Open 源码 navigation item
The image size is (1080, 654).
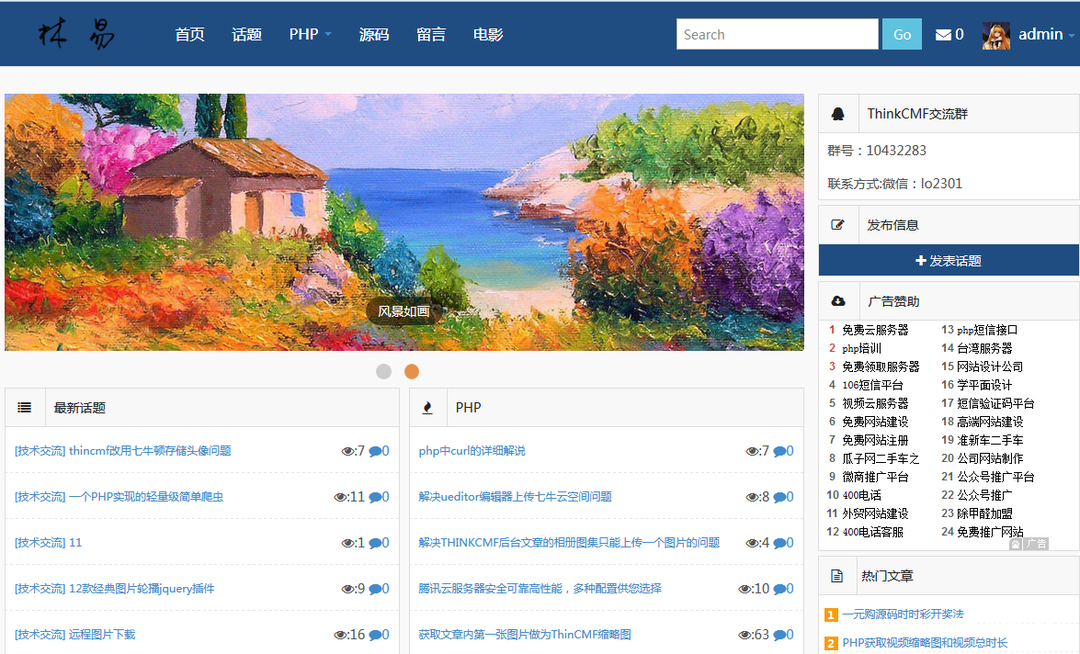pos(374,34)
